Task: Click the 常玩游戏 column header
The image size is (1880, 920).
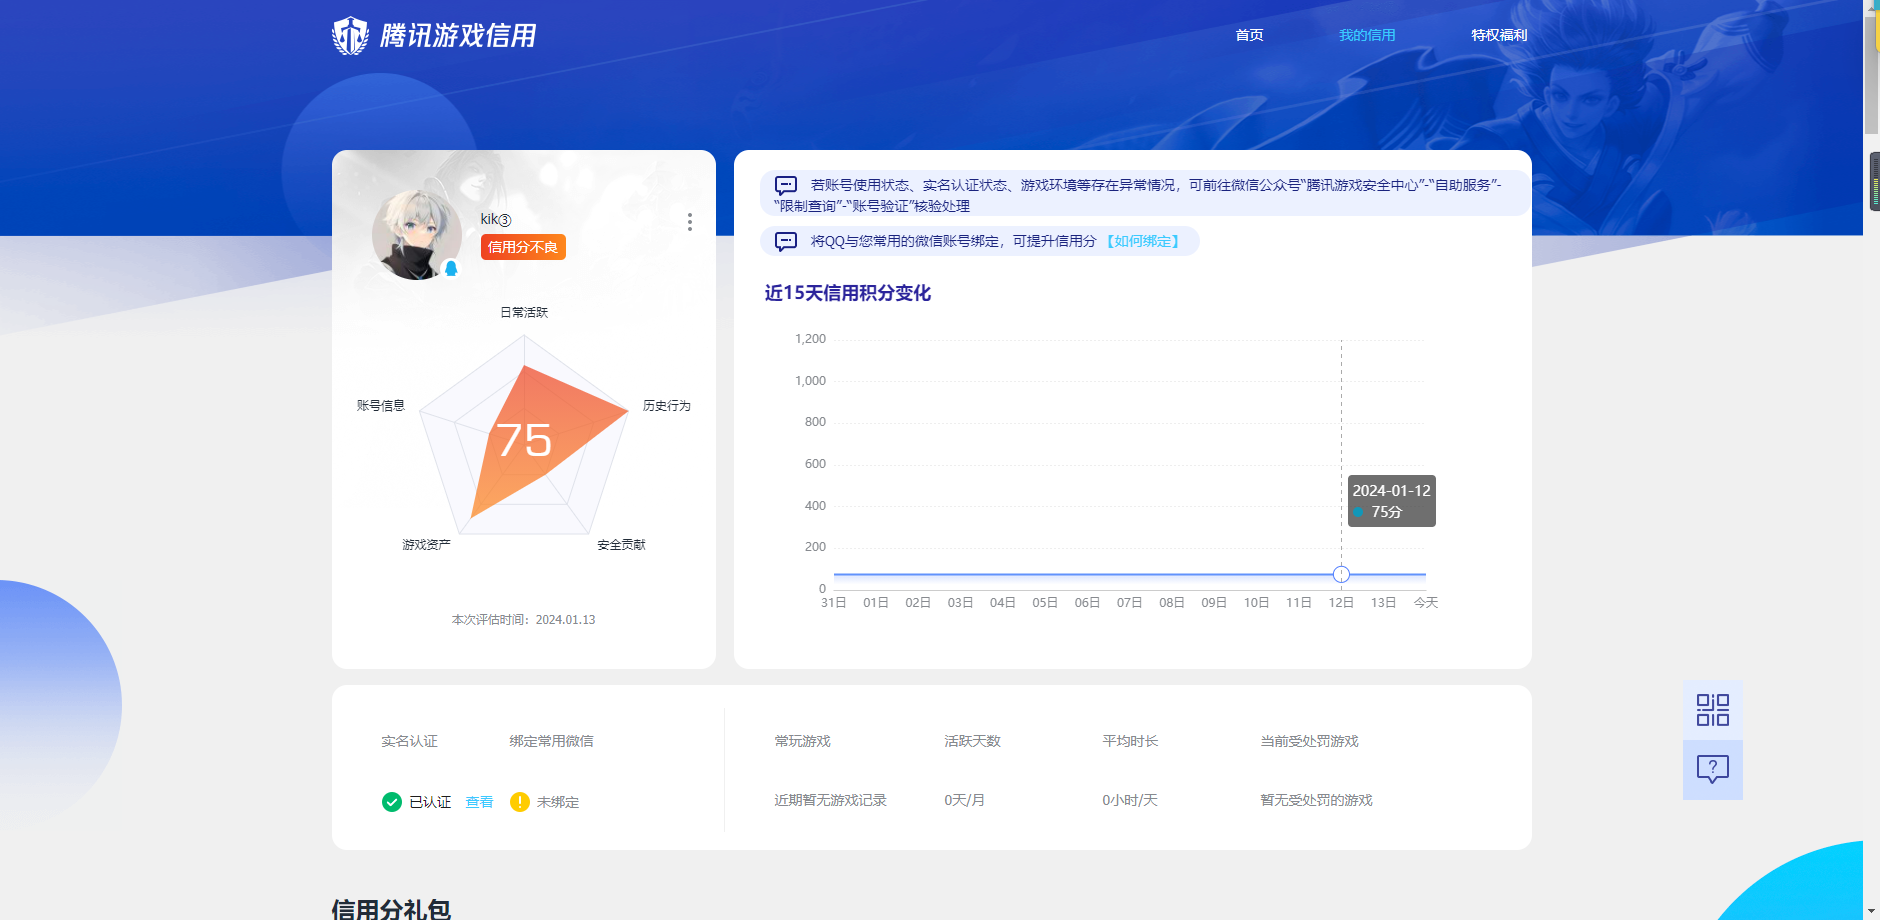Action: (802, 741)
